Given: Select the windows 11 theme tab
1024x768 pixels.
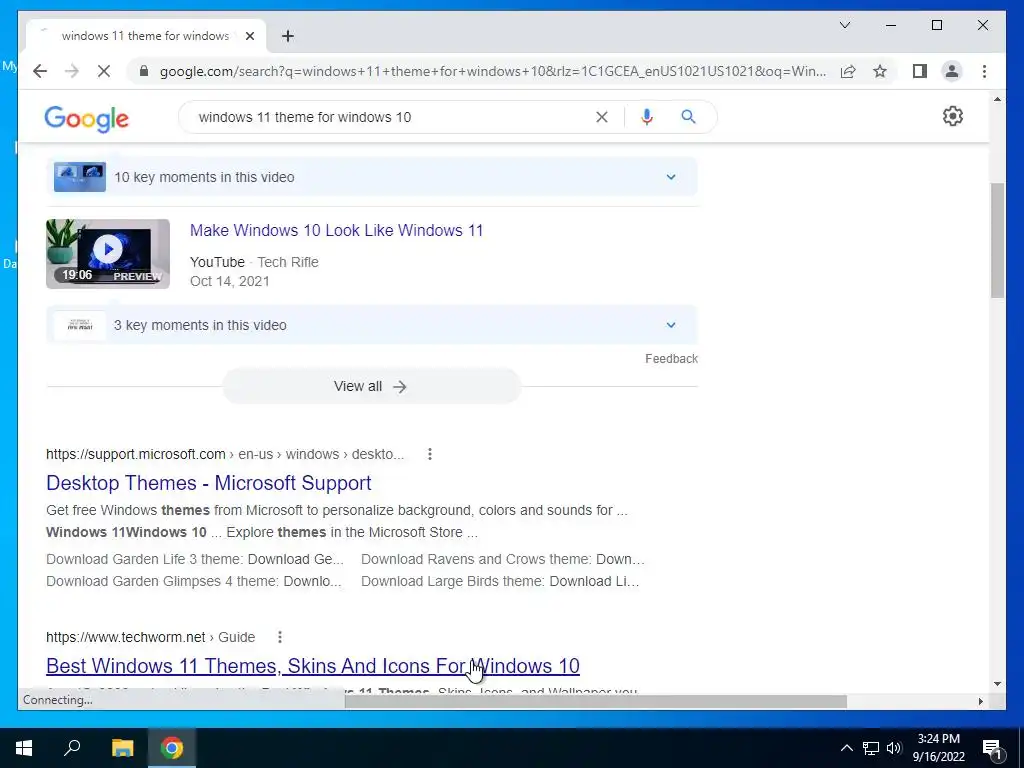Looking at the screenshot, I should pyautogui.click(x=146, y=36).
